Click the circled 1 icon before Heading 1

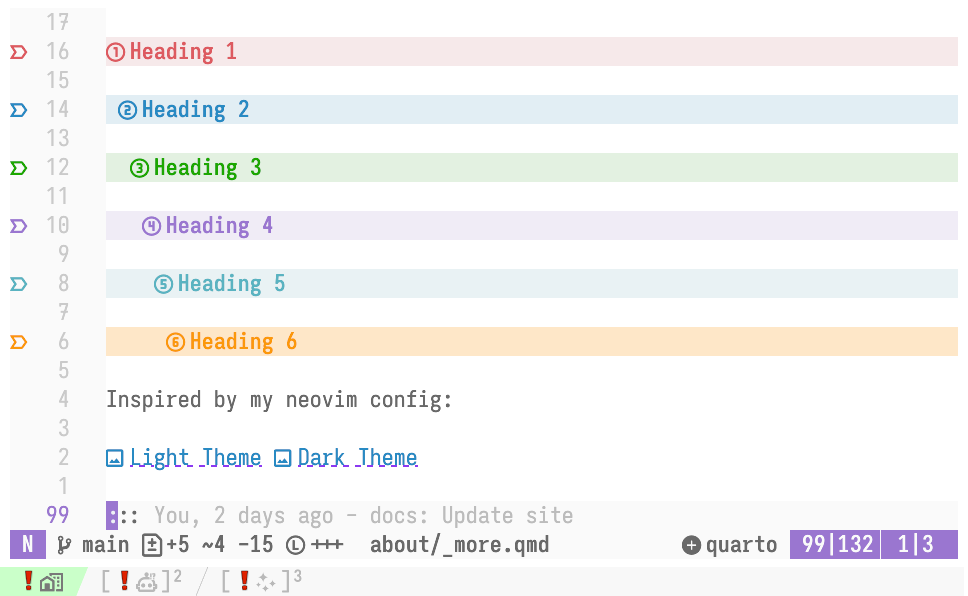point(116,51)
